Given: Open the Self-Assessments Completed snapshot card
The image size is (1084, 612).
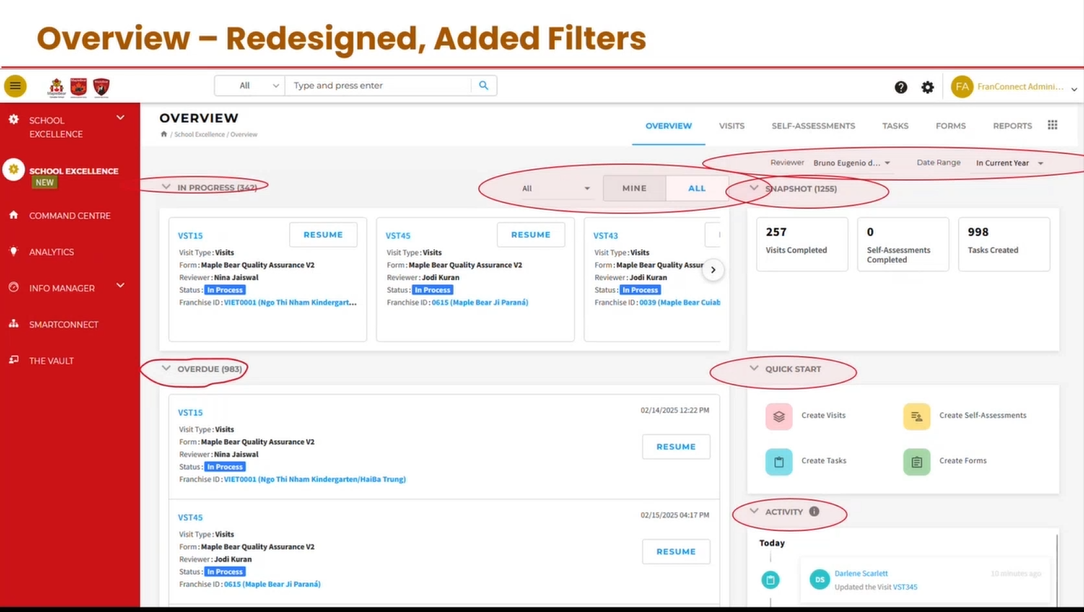Looking at the screenshot, I should [x=903, y=243].
